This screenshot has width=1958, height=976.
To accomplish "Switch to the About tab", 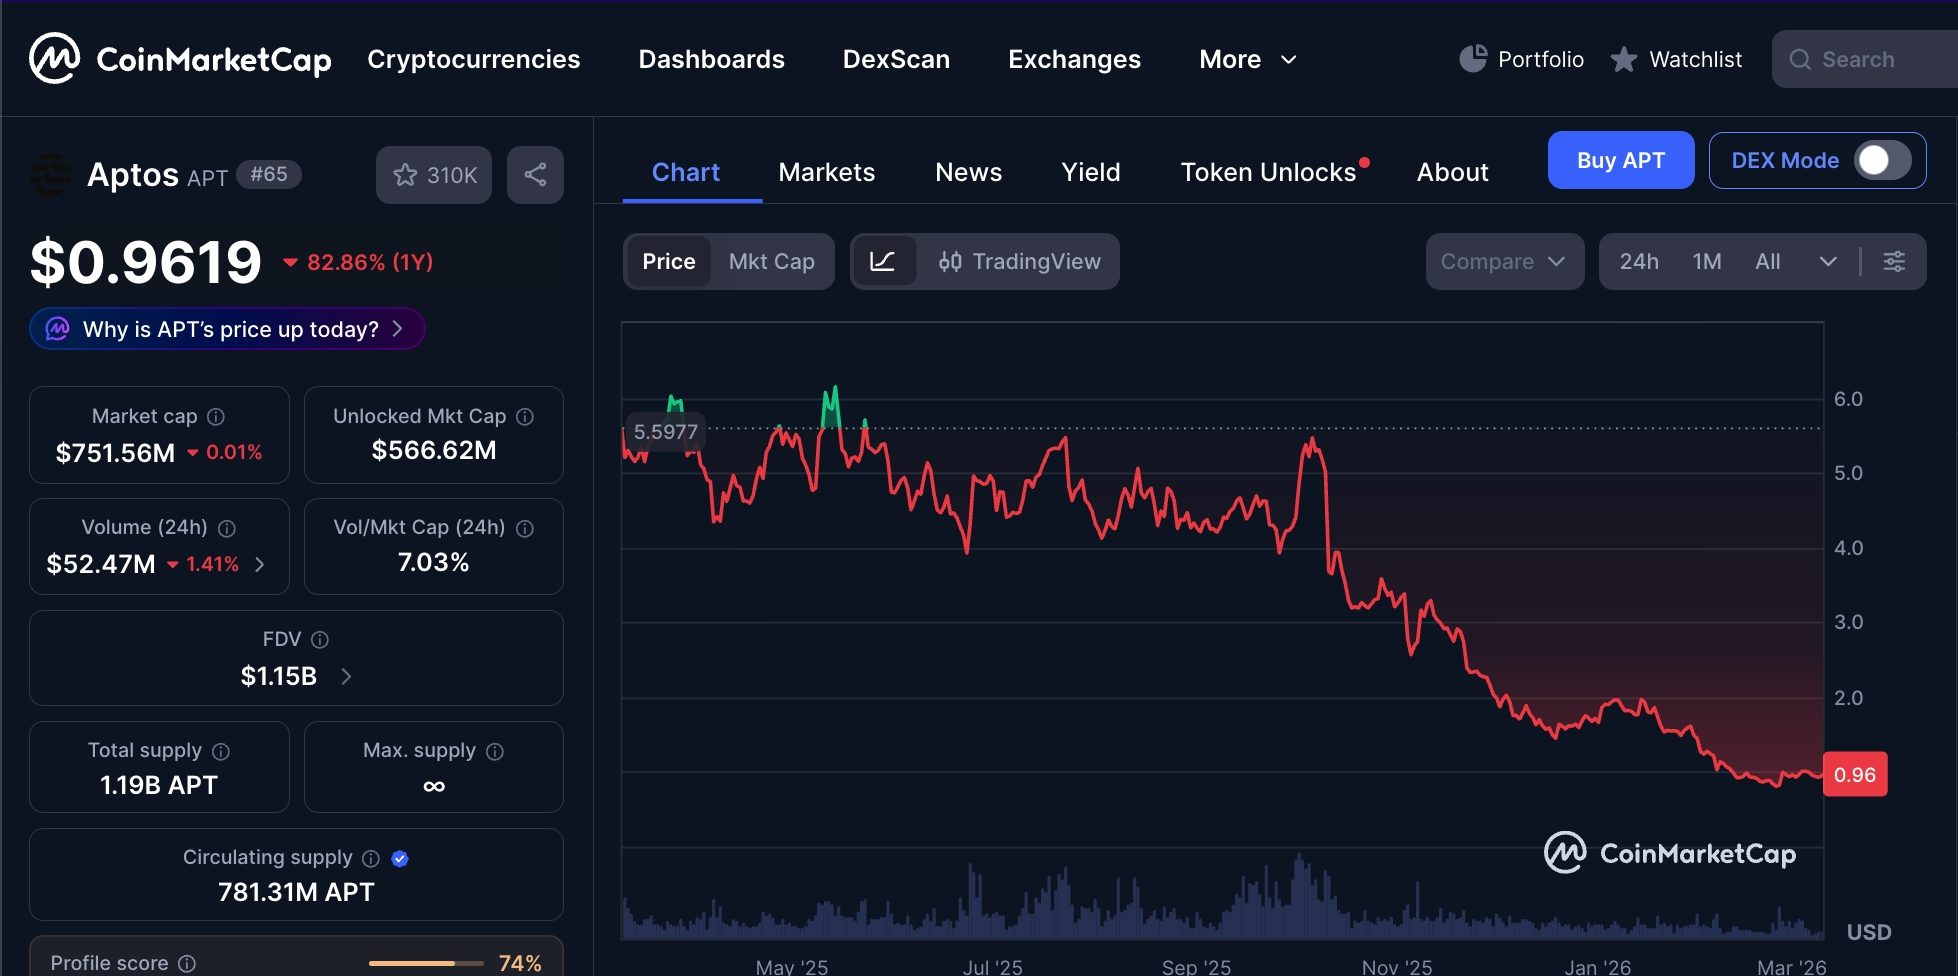I will pyautogui.click(x=1452, y=172).
